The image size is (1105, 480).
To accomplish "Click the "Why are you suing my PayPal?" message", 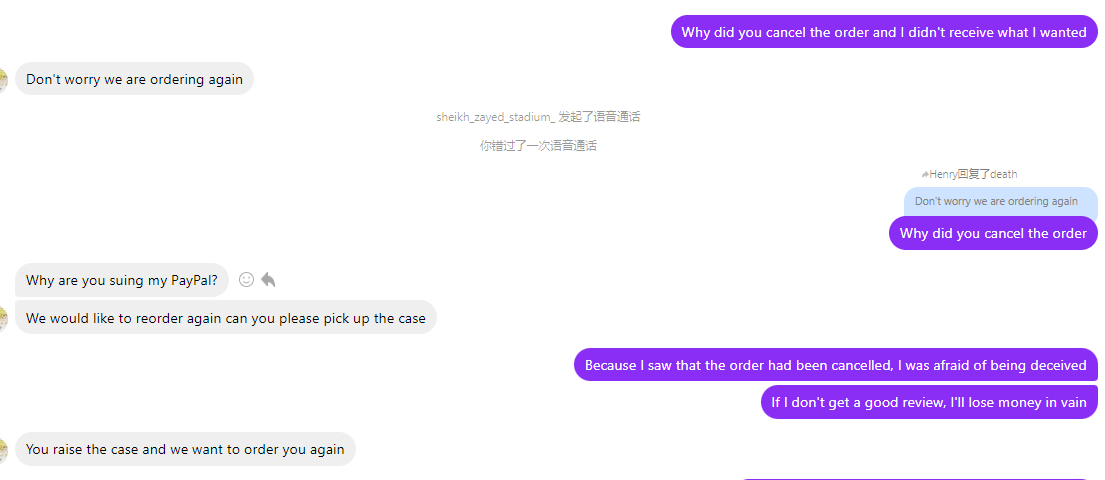I will click(121, 280).
